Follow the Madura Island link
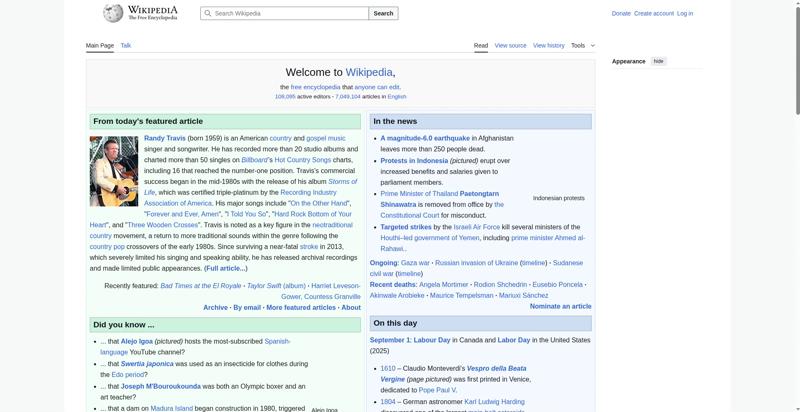The width and height of the screenshot is (800, 412). (171, 408)
